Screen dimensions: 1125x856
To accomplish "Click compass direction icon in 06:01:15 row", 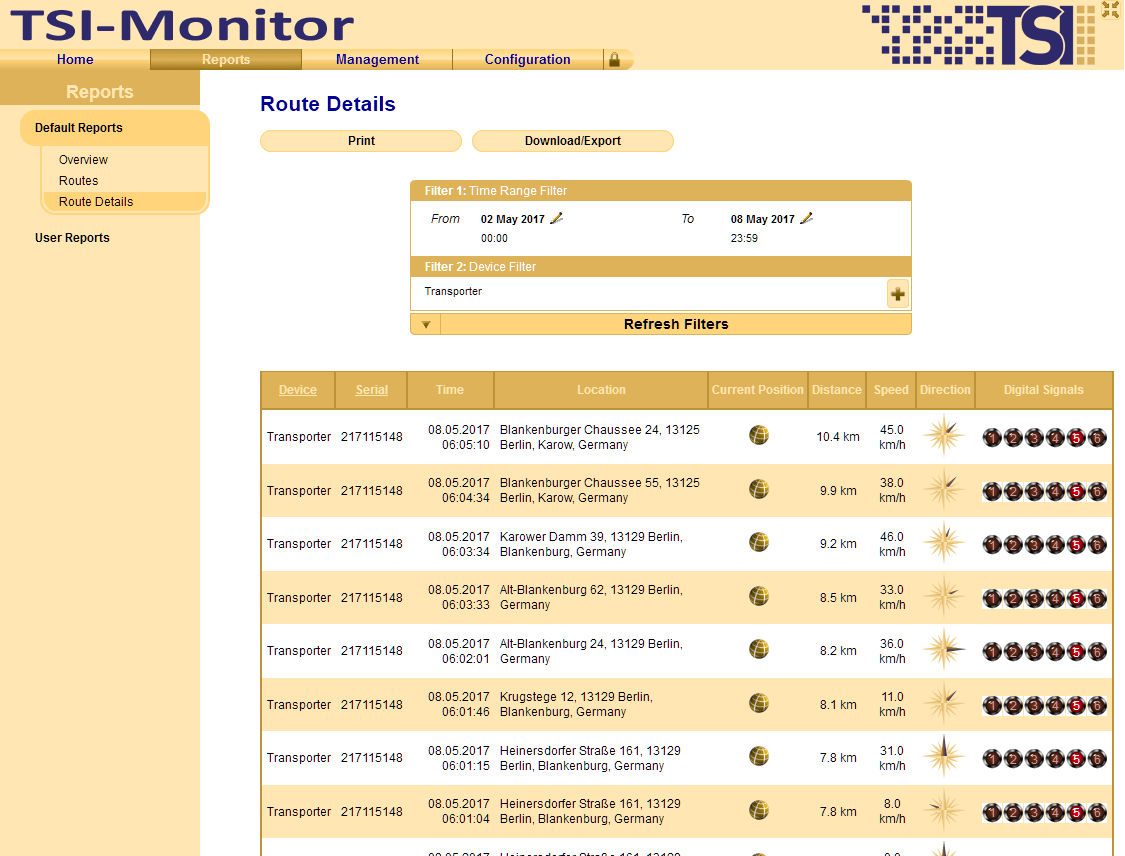I will coord(944,756).
